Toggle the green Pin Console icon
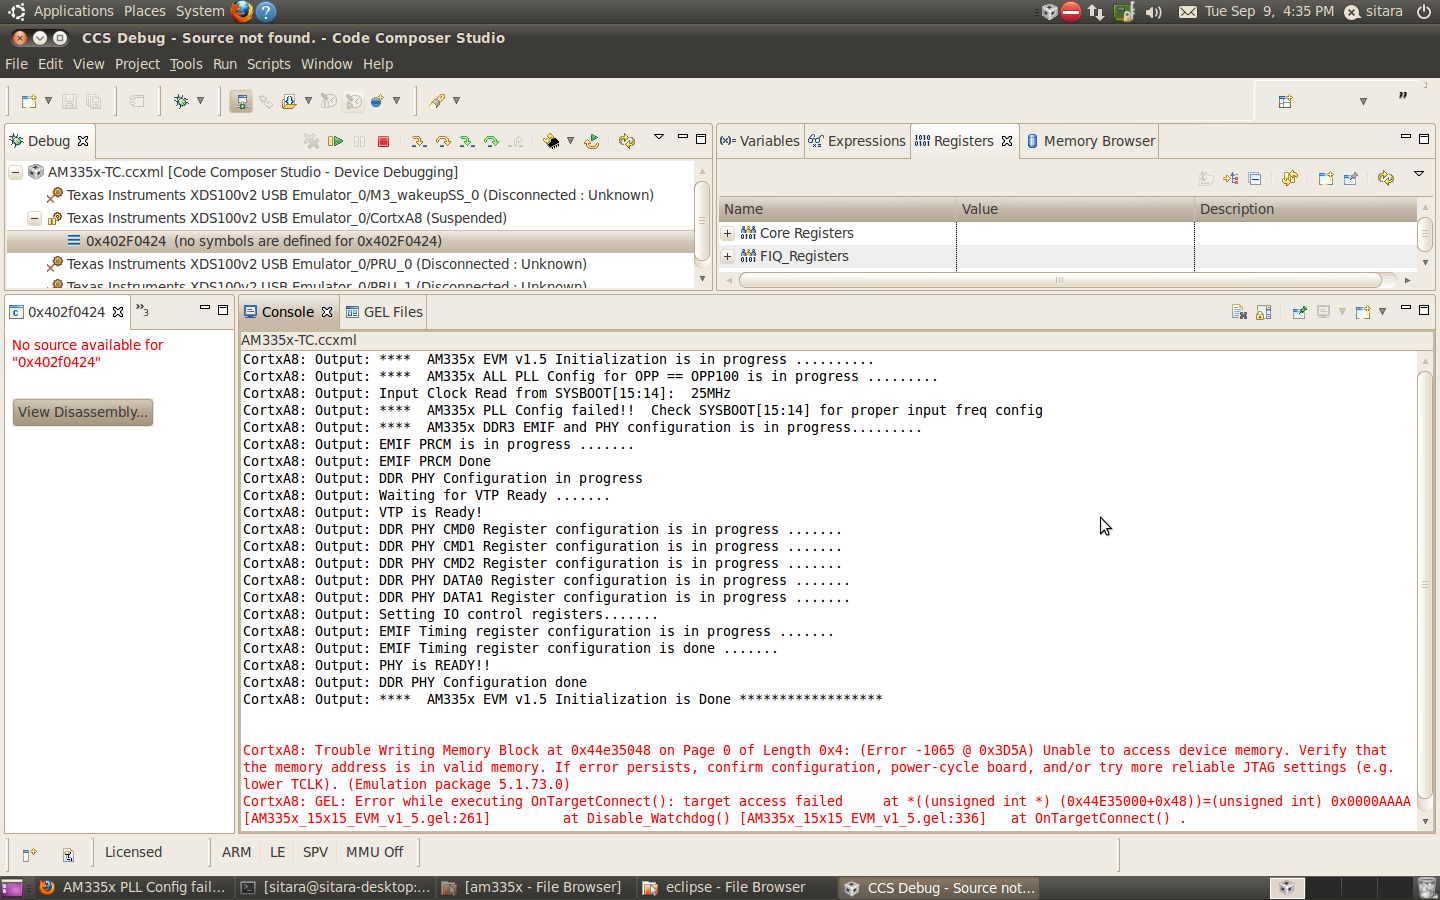The height and width of the screenshot is (900, 1440). point(1299,312)
